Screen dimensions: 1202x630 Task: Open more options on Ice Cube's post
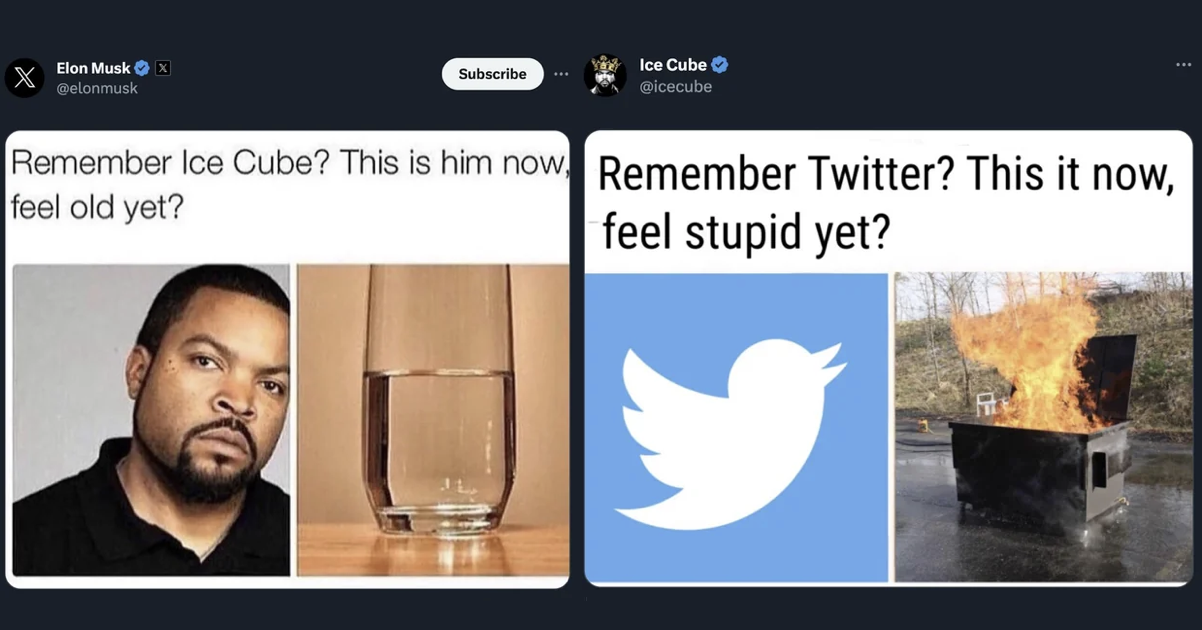point(1183,65)
